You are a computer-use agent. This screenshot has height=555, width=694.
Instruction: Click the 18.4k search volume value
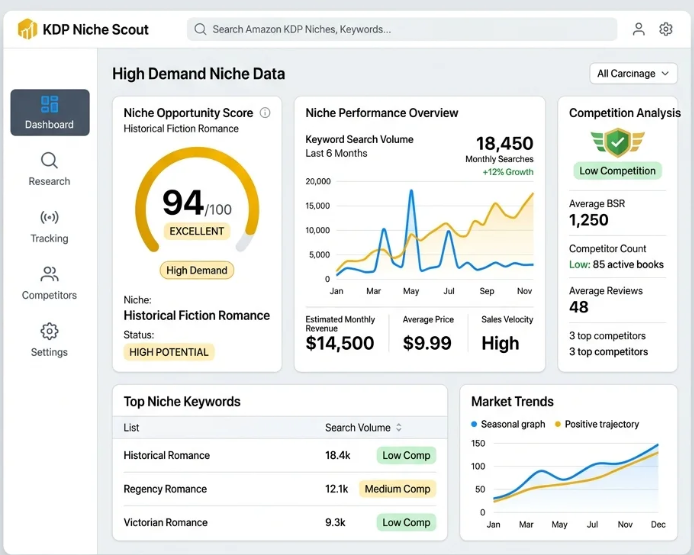click(338, 455)
